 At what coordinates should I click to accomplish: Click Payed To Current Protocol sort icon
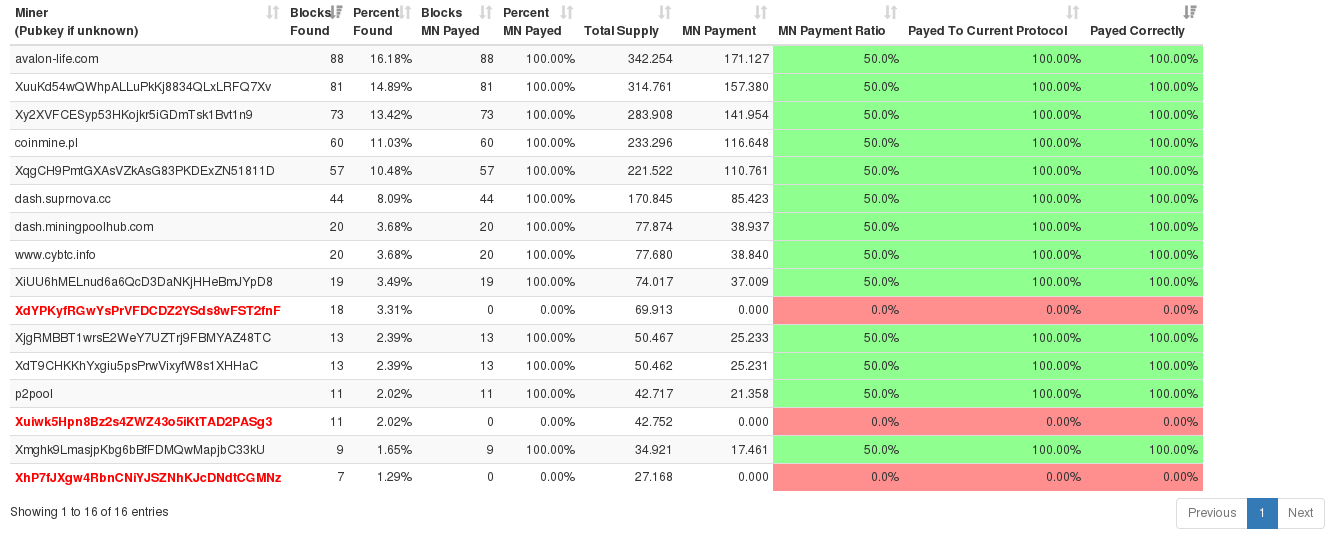[x=1073, y=12]
